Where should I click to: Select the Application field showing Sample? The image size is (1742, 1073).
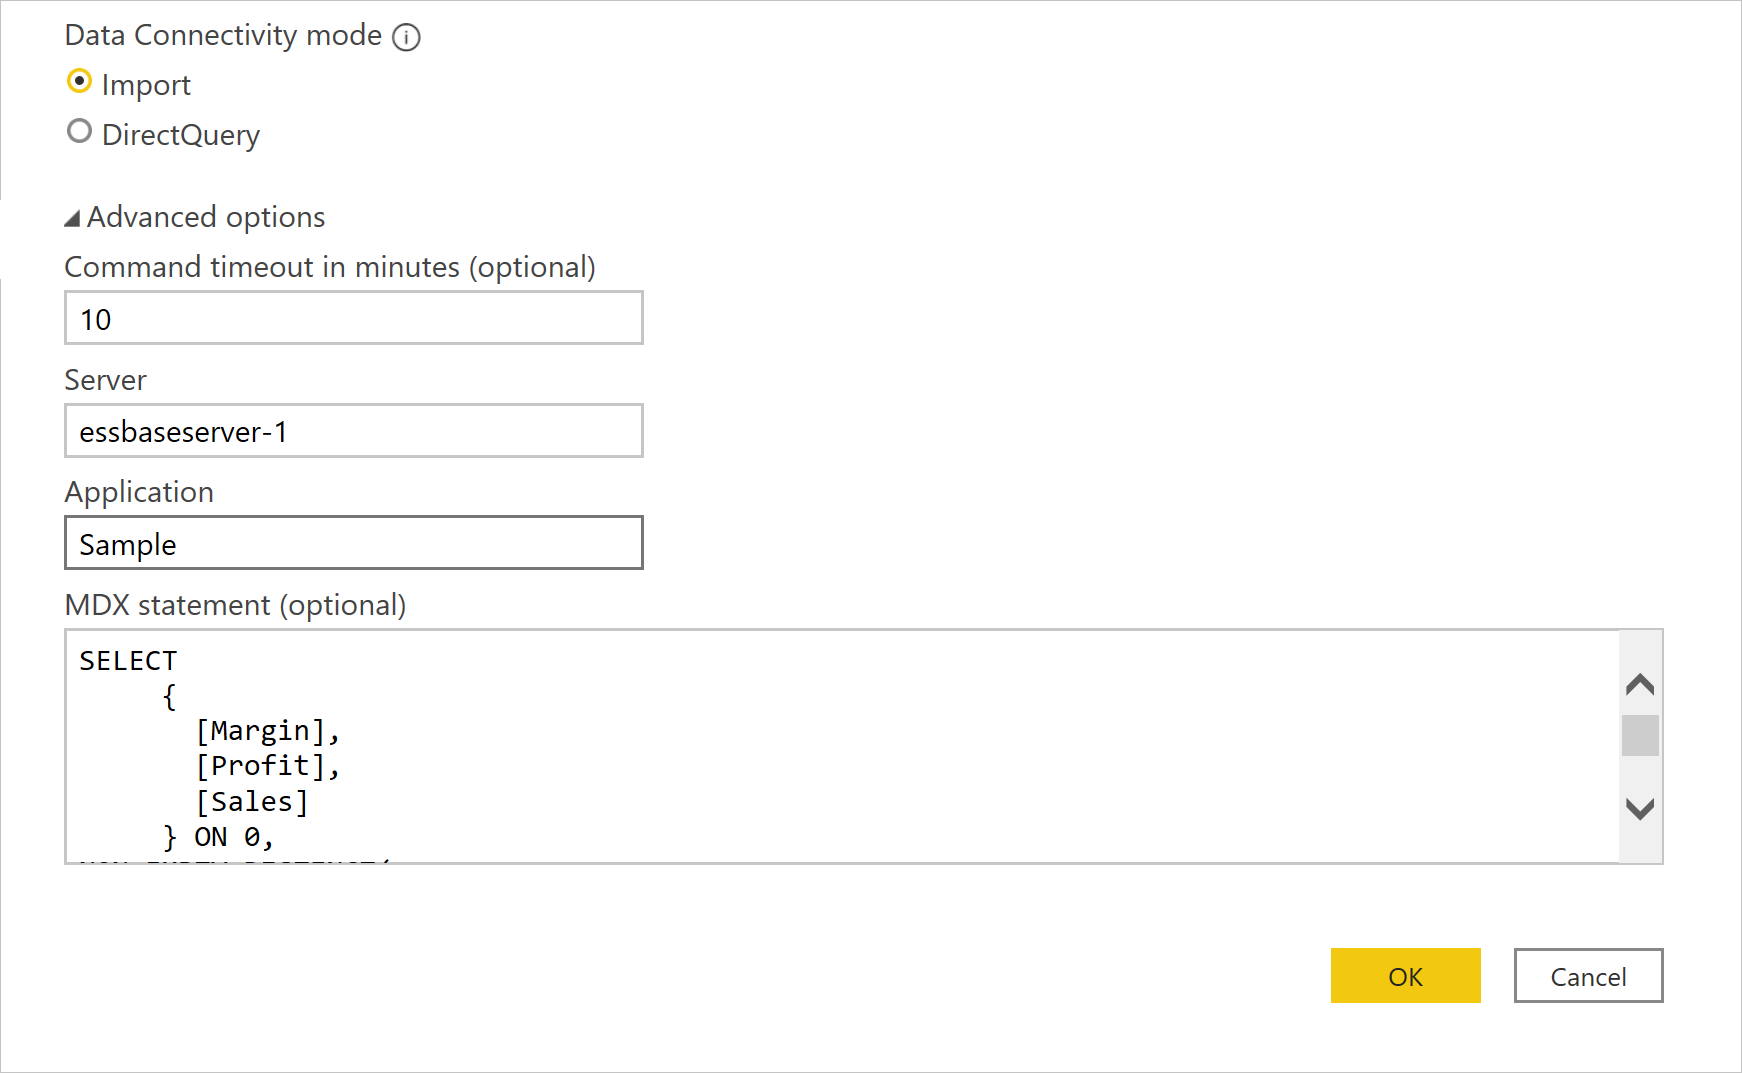tap(353, 543)
